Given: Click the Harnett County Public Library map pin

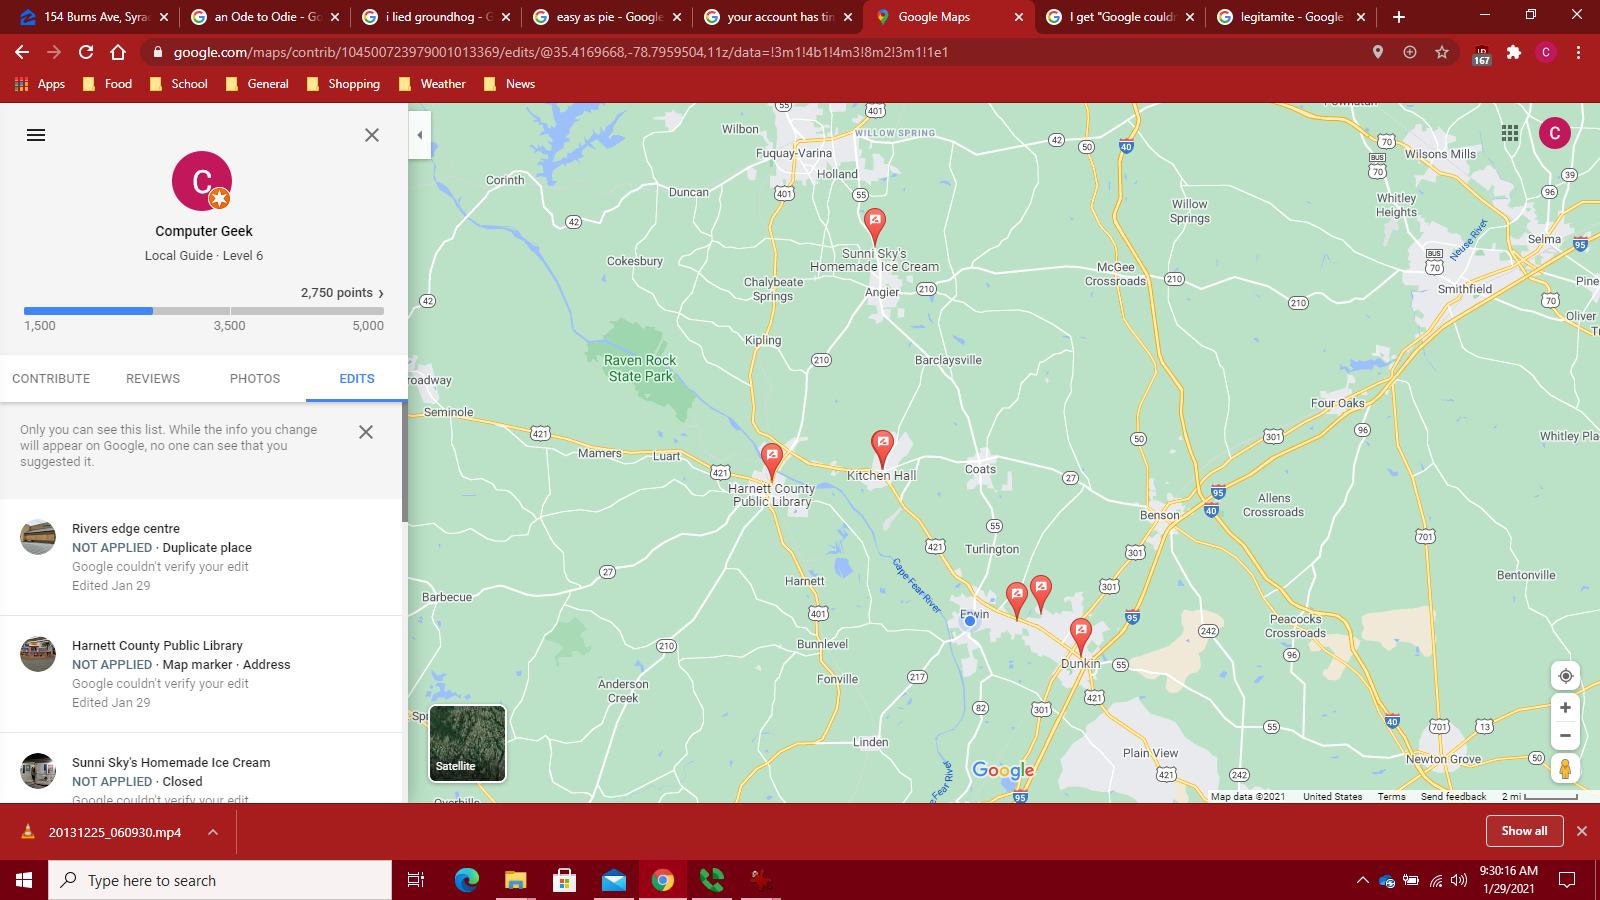Looking at the screenshot, I should [772, 461].
